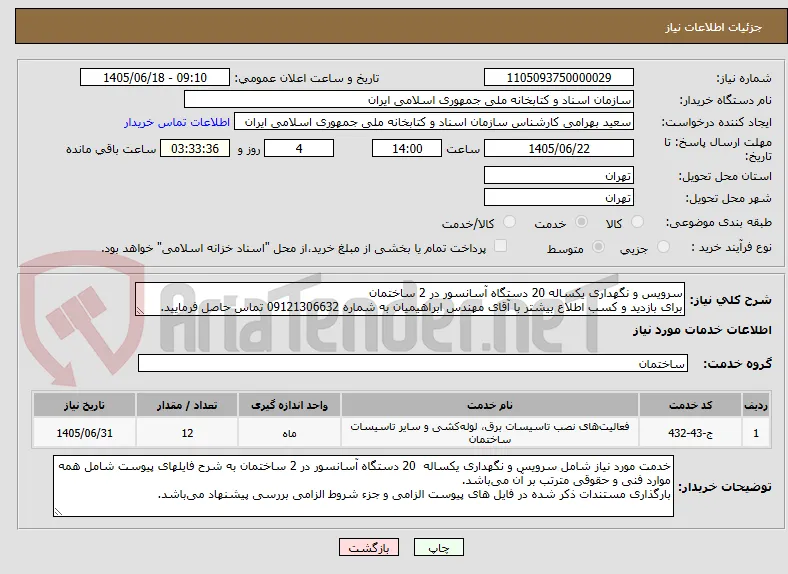Click the deadline time field 14:00

coord(407,148)
